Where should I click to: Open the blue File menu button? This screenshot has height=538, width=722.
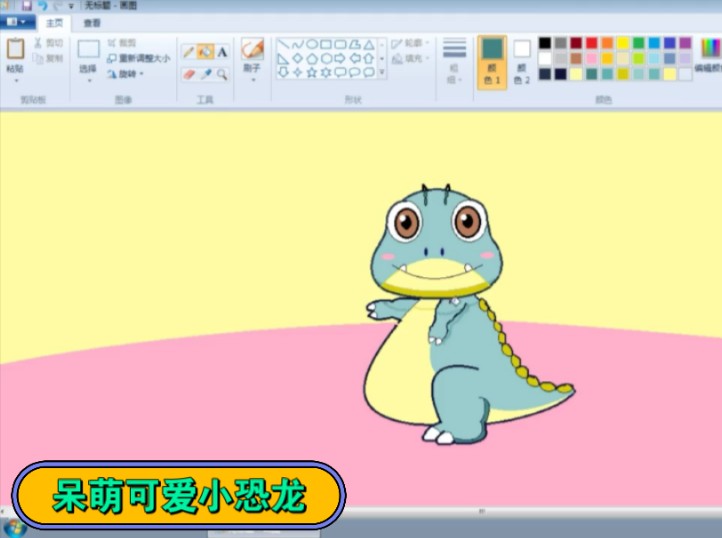point(17,22)
